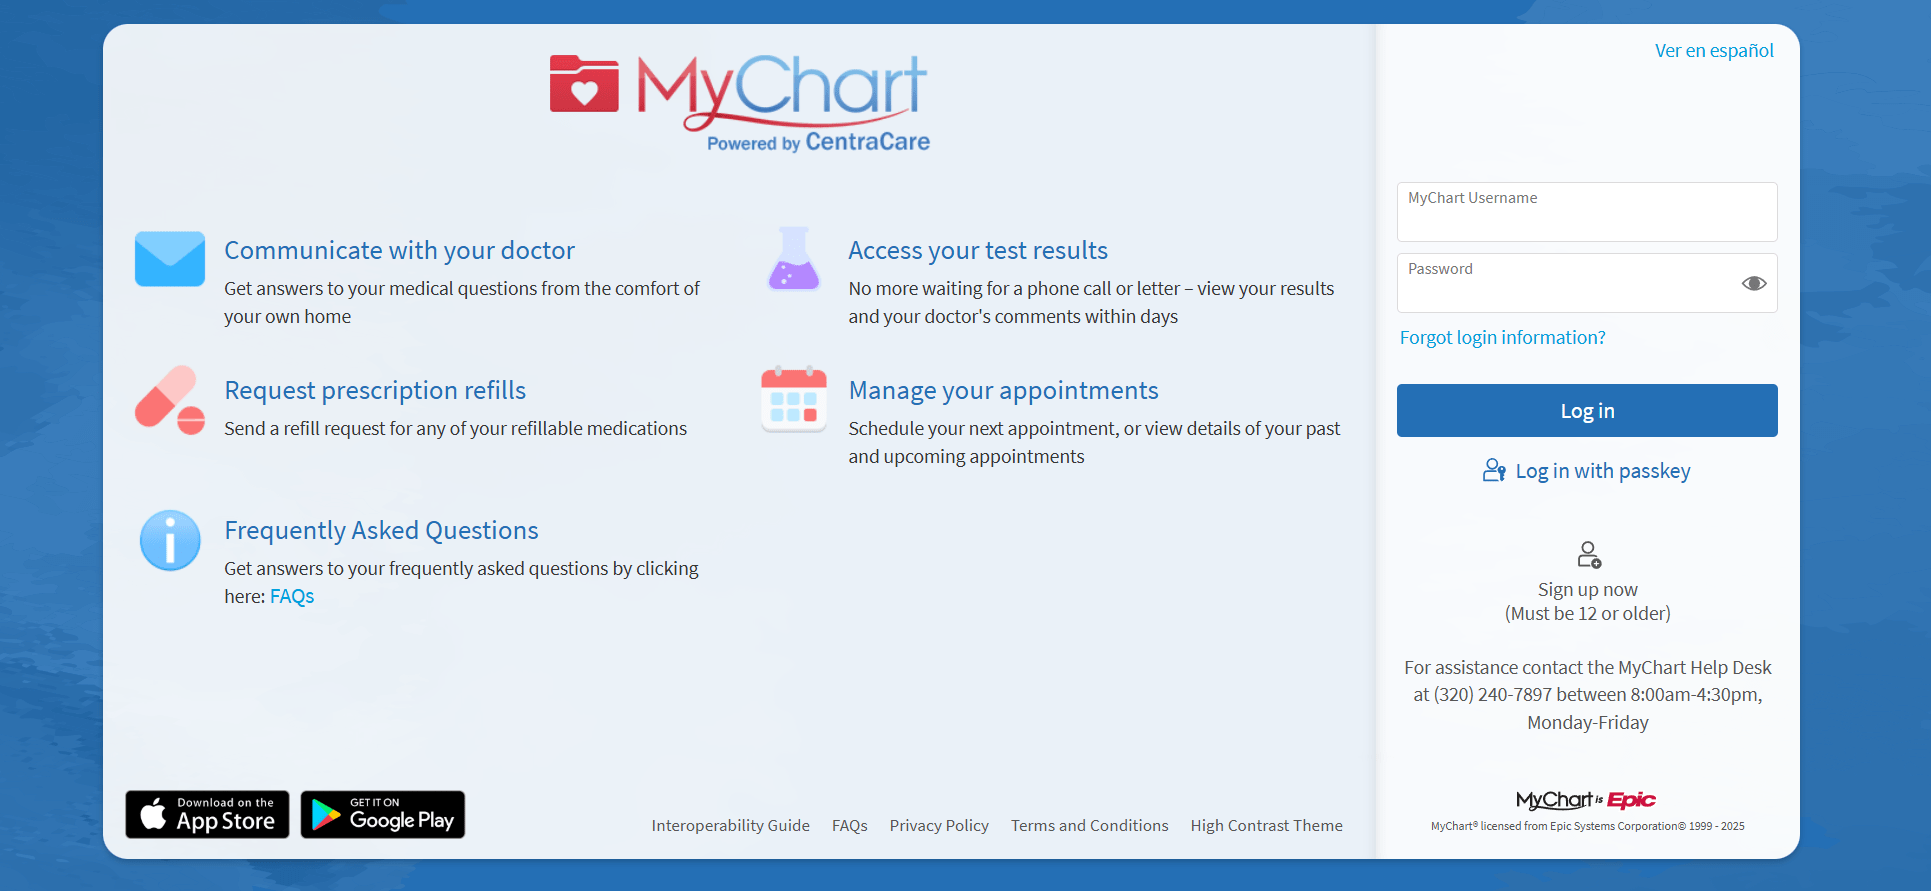Screen dimensions: 1931x891
Task: Click the calendar appointments icon
Action: pos(794,399)
